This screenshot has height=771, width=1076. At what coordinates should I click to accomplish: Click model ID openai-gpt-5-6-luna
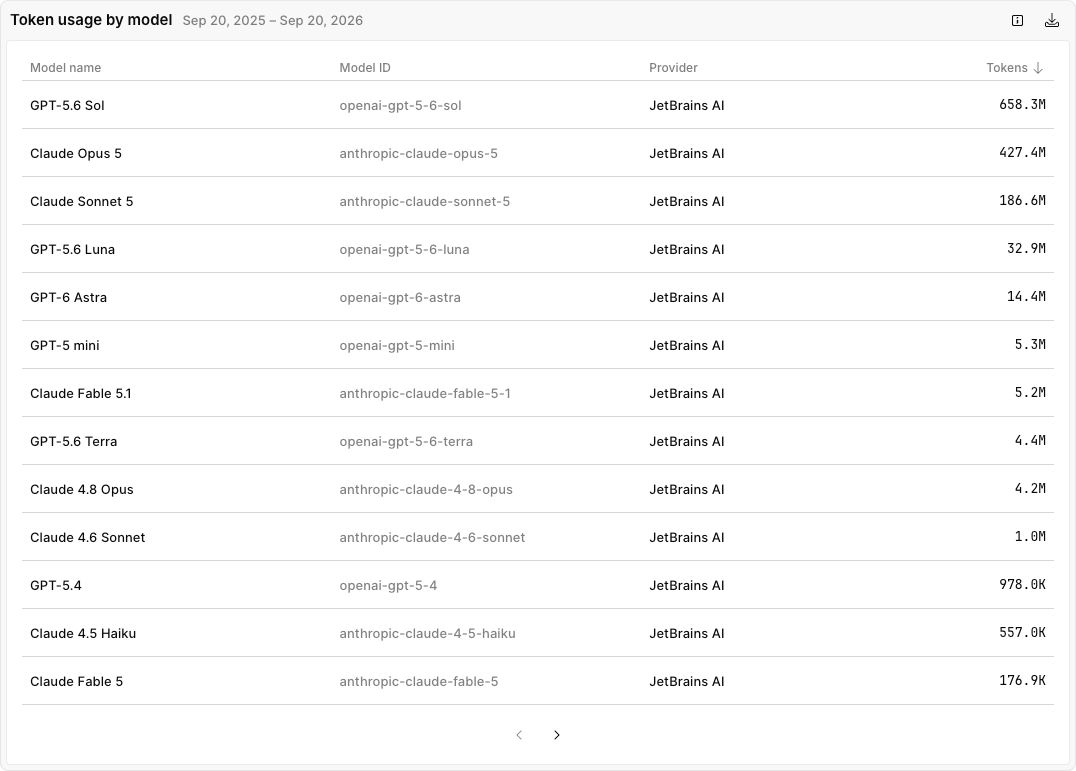[x=404, y=250]
